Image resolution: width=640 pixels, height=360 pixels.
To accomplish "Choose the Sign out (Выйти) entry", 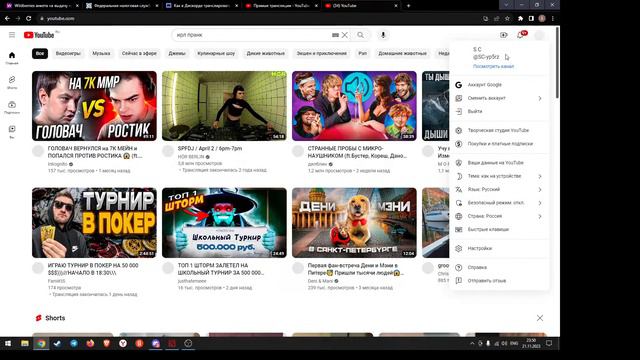I will 499,111.
